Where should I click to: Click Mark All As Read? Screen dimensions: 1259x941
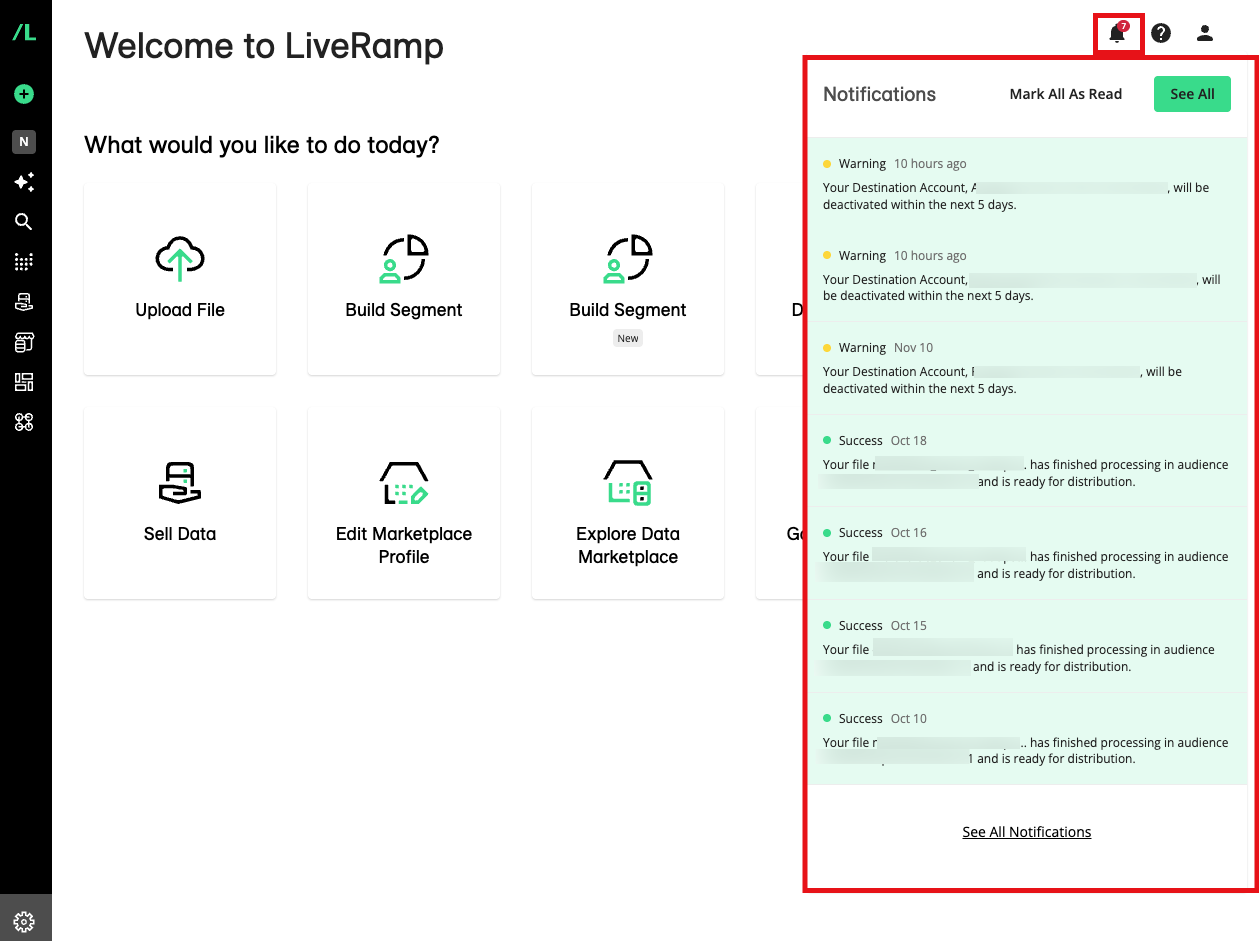click(x=1065, y=94)
